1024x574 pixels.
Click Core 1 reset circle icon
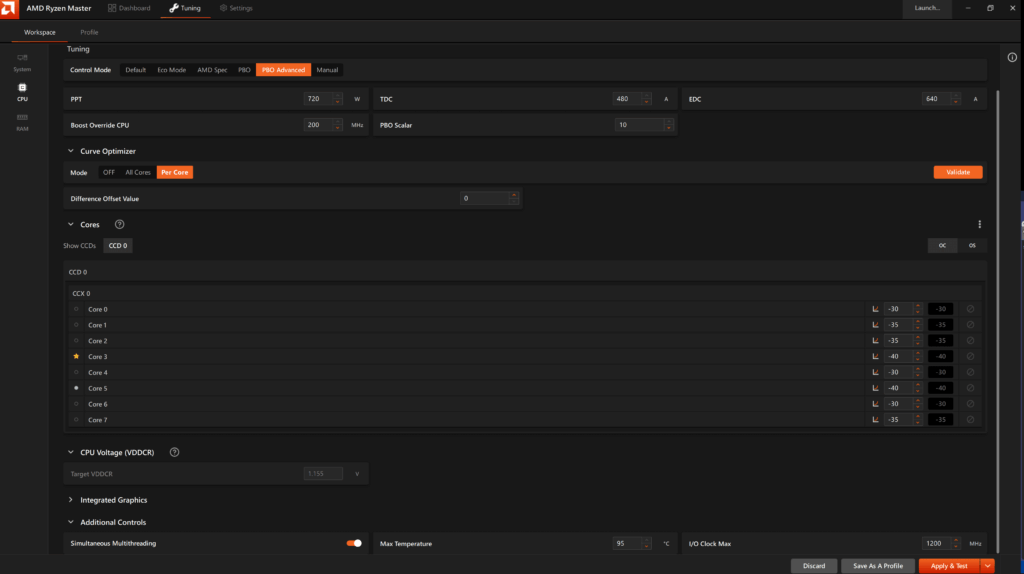click(970, 325)
